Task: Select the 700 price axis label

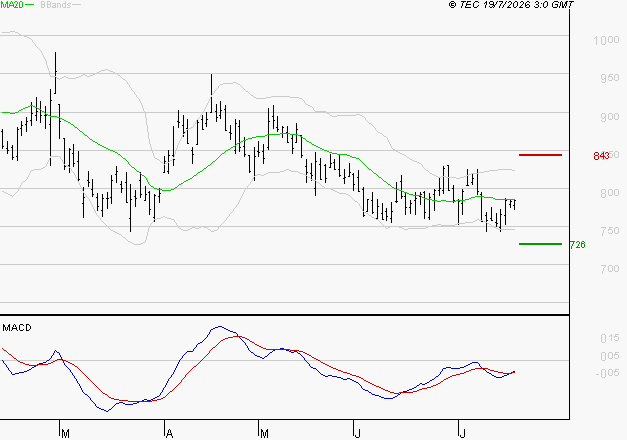Action: pos(609,269)
